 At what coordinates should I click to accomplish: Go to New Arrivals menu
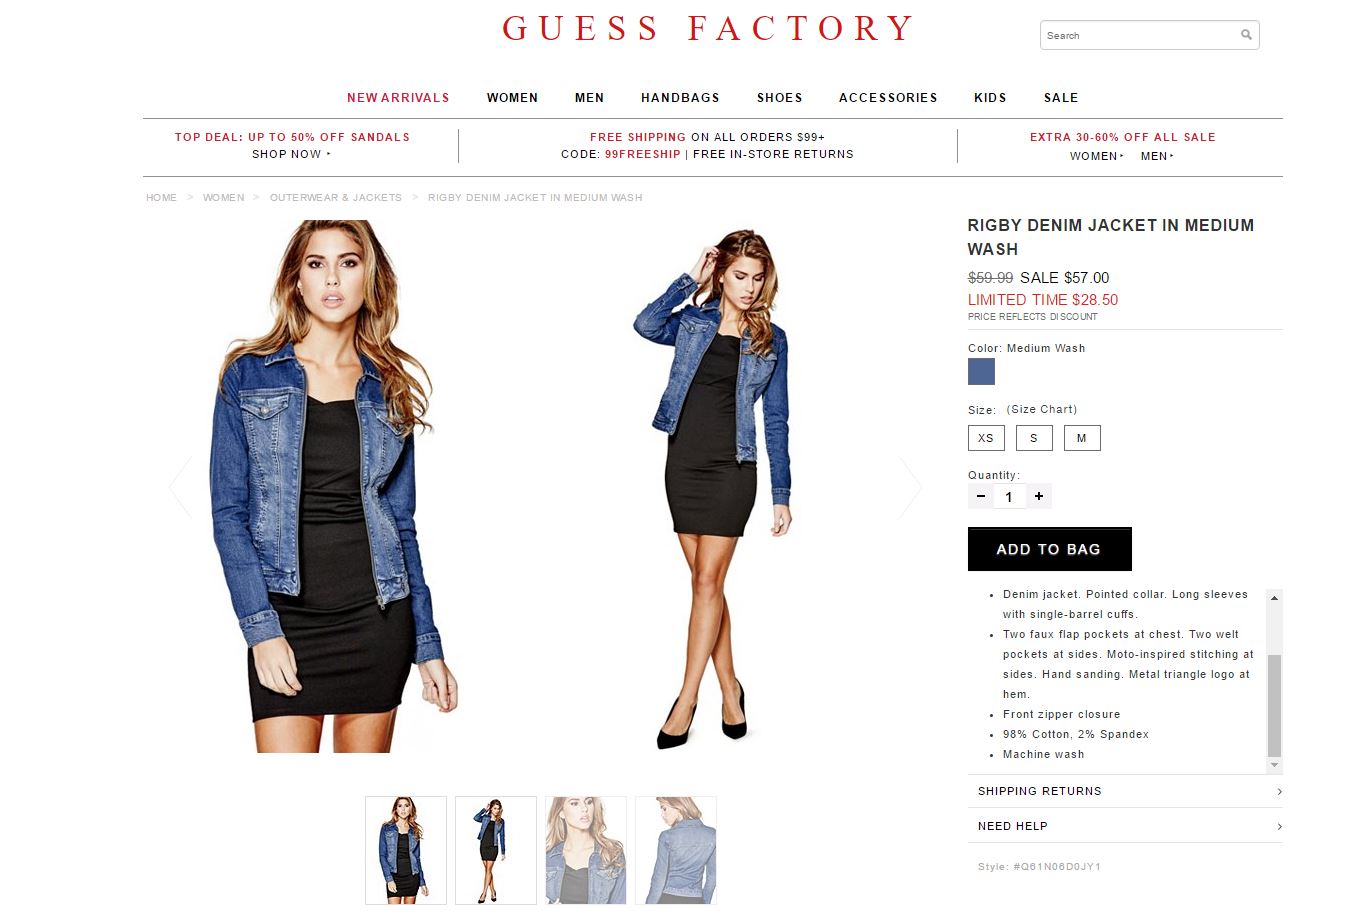click(x=398, y=98)
